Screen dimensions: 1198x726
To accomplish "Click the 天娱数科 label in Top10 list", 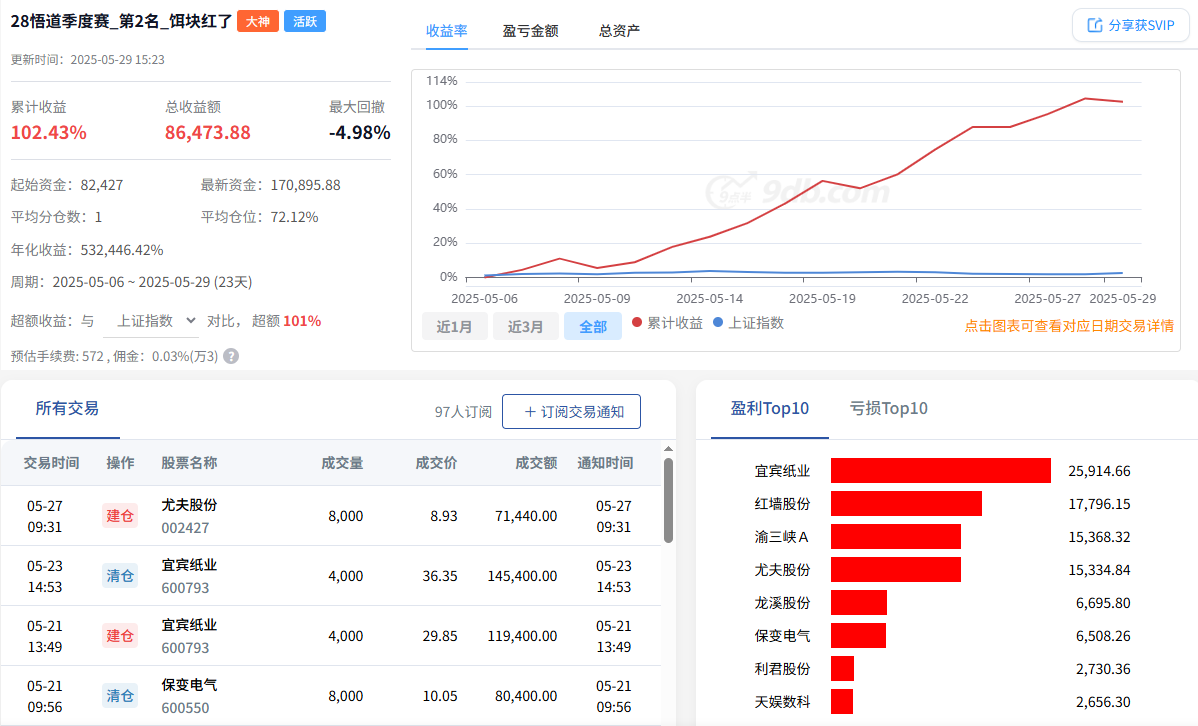I will point(782,701).
